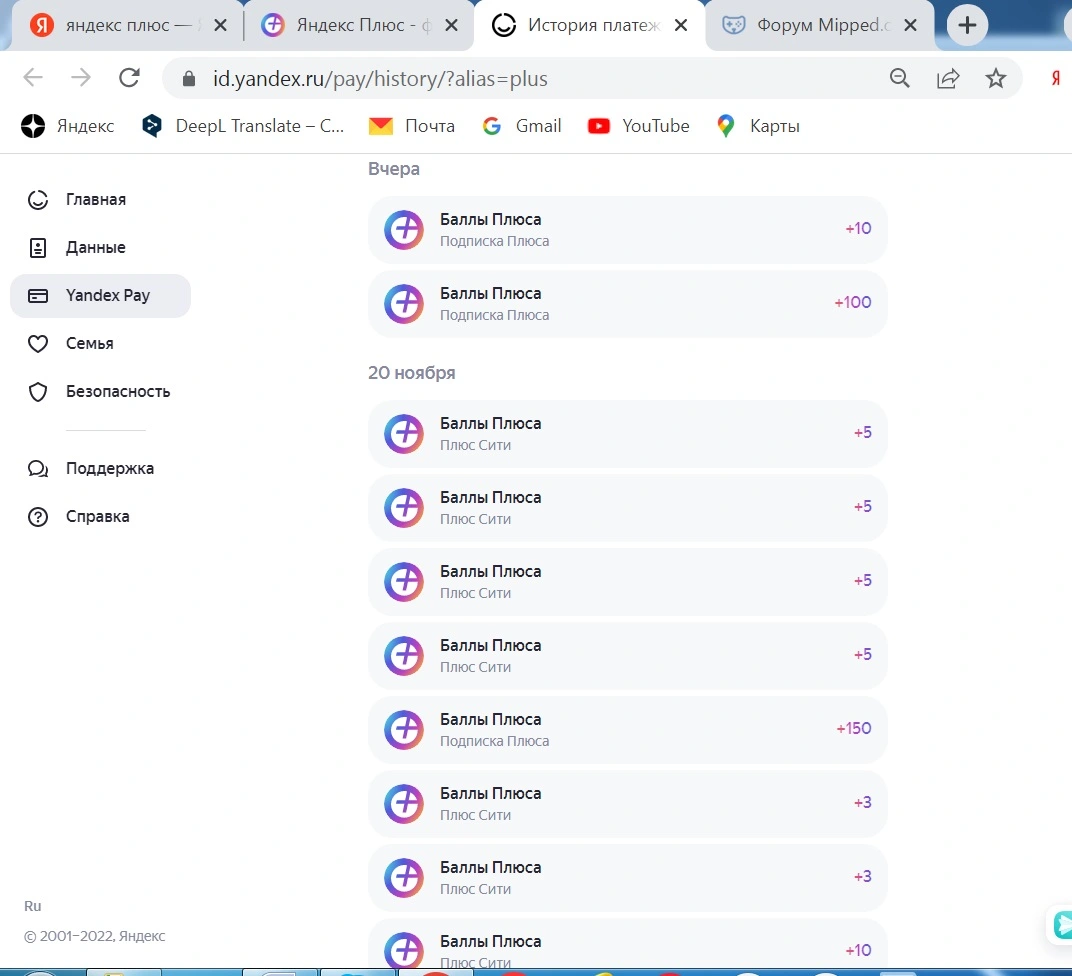Viewport: 1072px width, 976px height.
Task: Click the +100 points amount
Action: click(853, 302)
